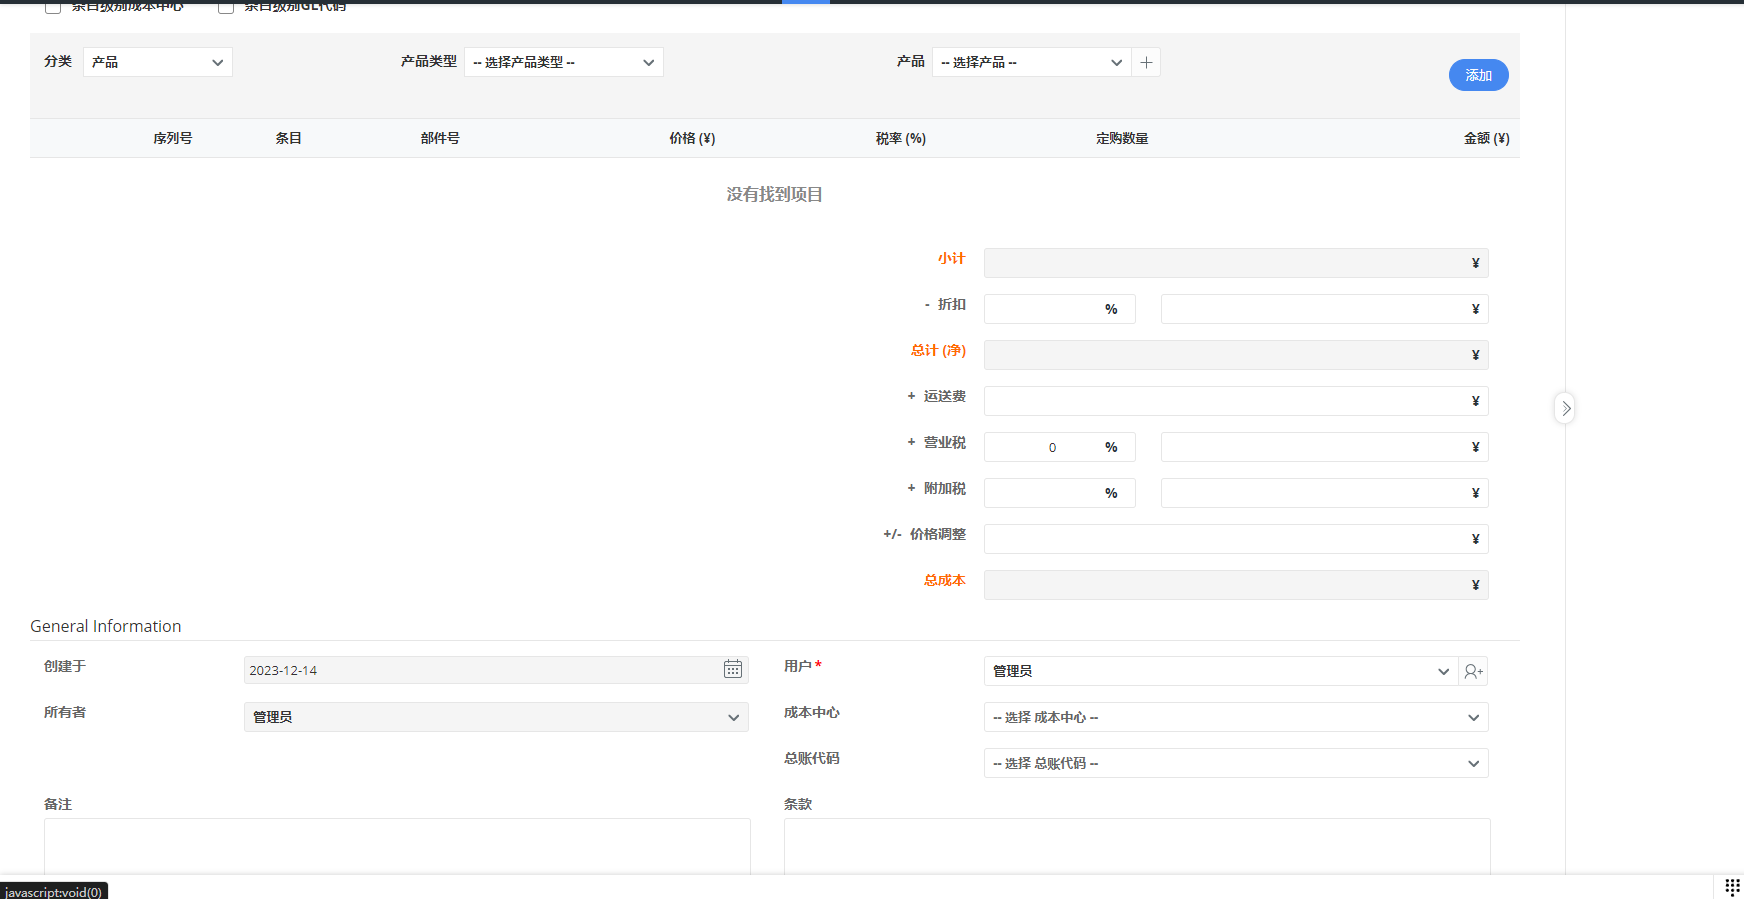Open the 选择 总账代码 dropdown
This screenshot has height=899, width=1744.
1236,763
